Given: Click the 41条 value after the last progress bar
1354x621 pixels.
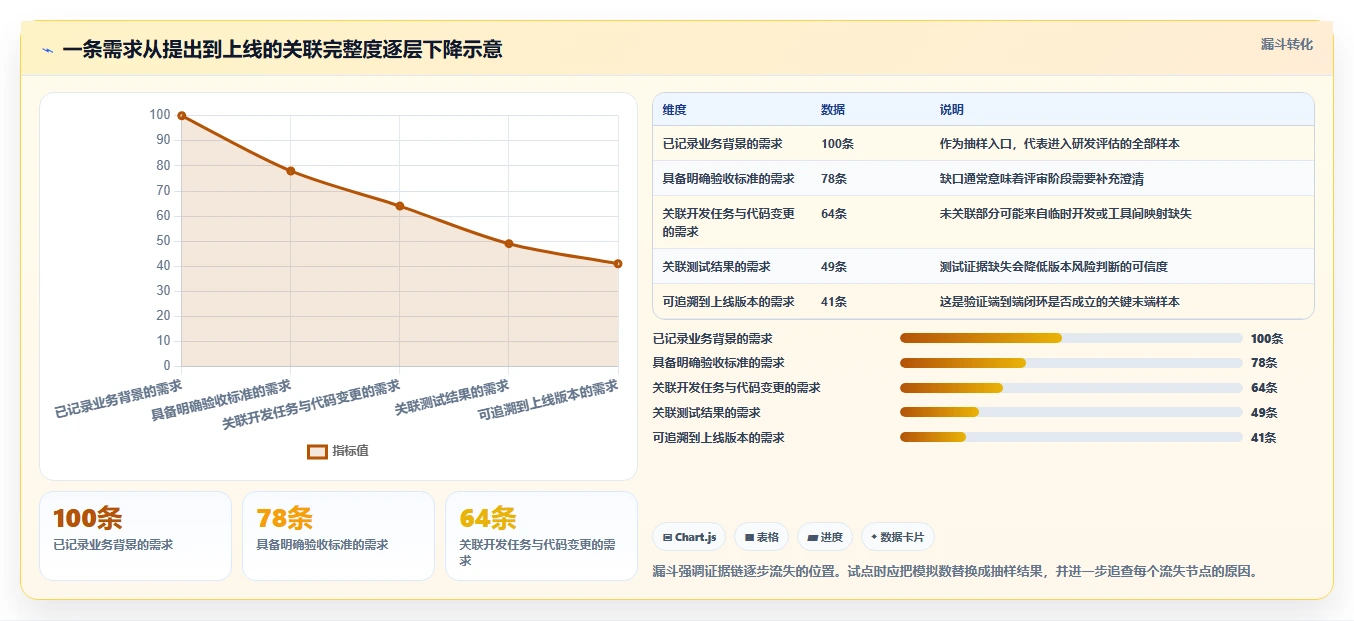Looking at the screenshot, I should 1263,437.
